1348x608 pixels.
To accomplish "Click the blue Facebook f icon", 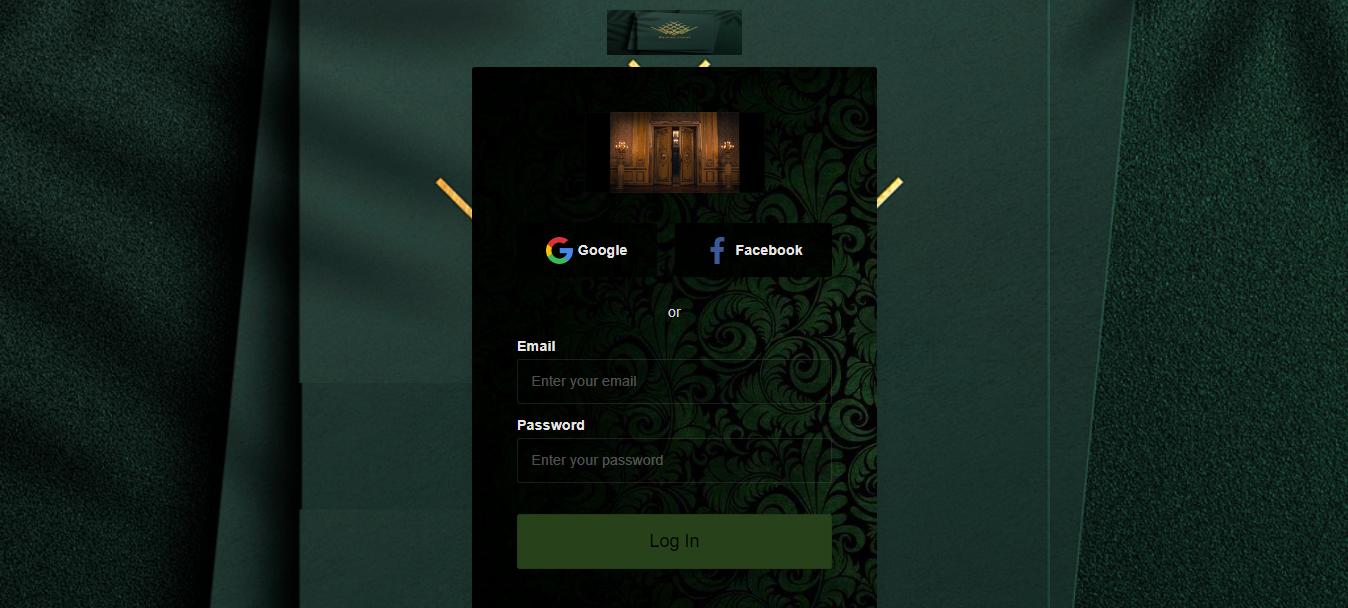I will [716, 250].
